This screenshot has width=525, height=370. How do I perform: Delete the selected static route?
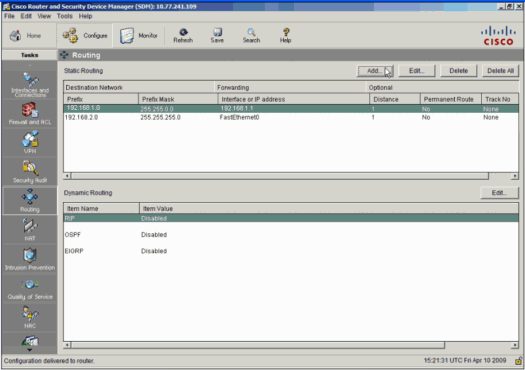click(x=458, y=71)
